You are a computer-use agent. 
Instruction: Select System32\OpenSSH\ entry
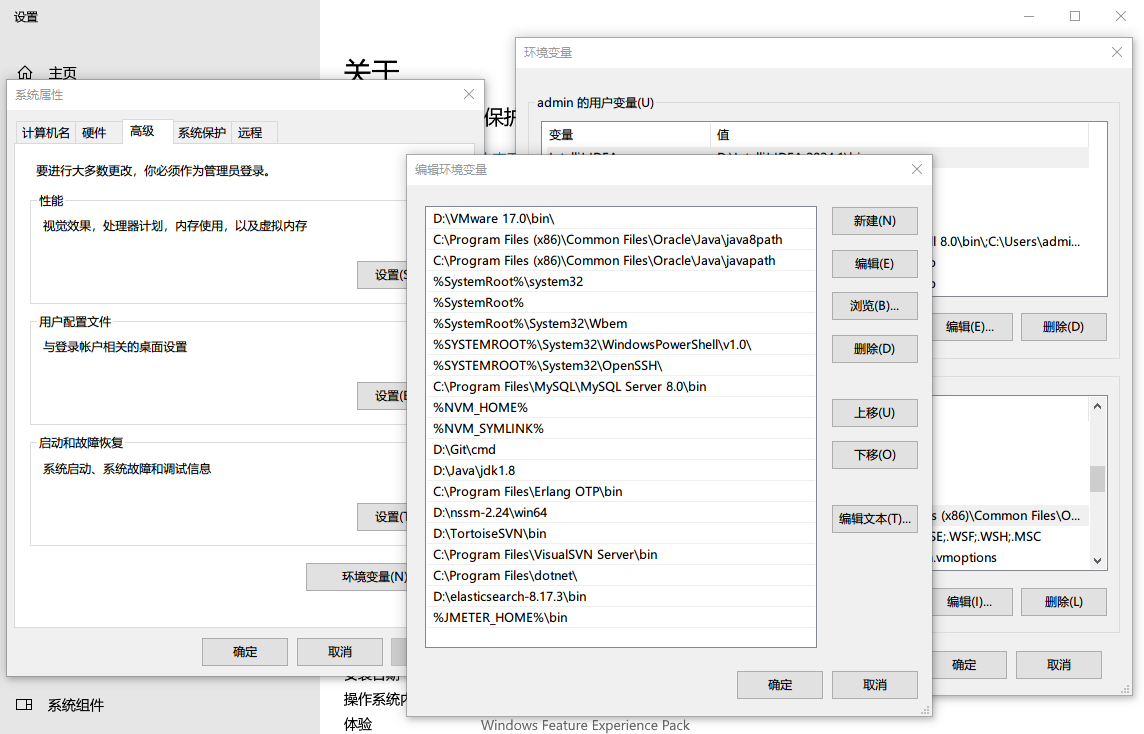(621, 366)
